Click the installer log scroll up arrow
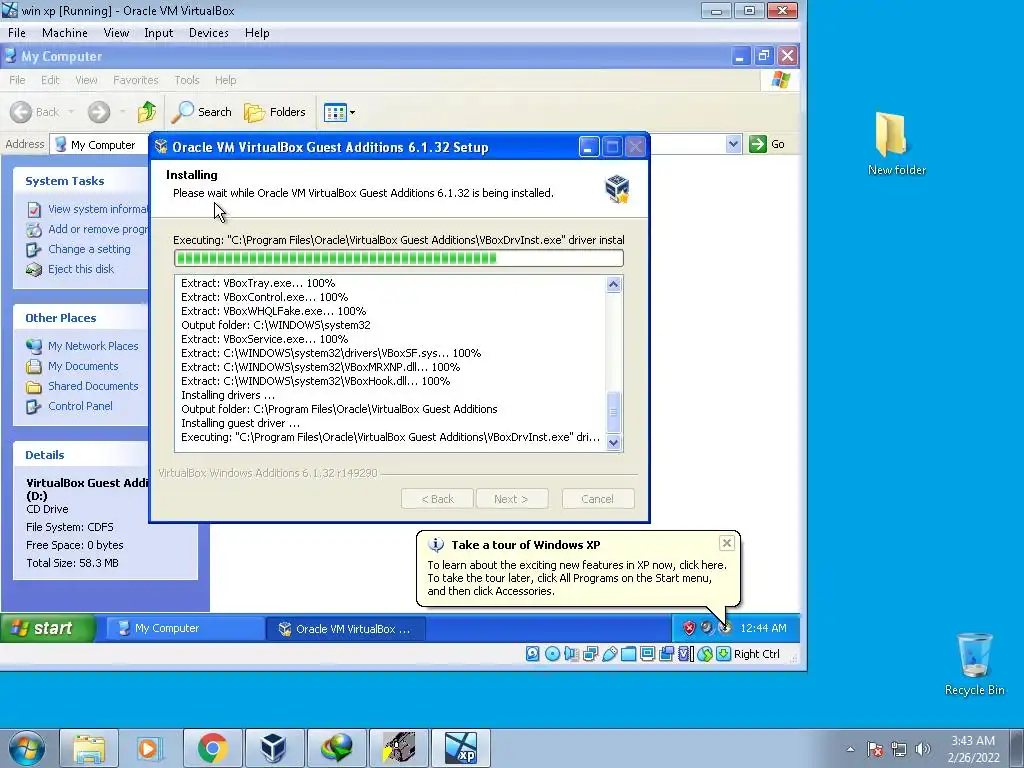 (x=613, y=284)
